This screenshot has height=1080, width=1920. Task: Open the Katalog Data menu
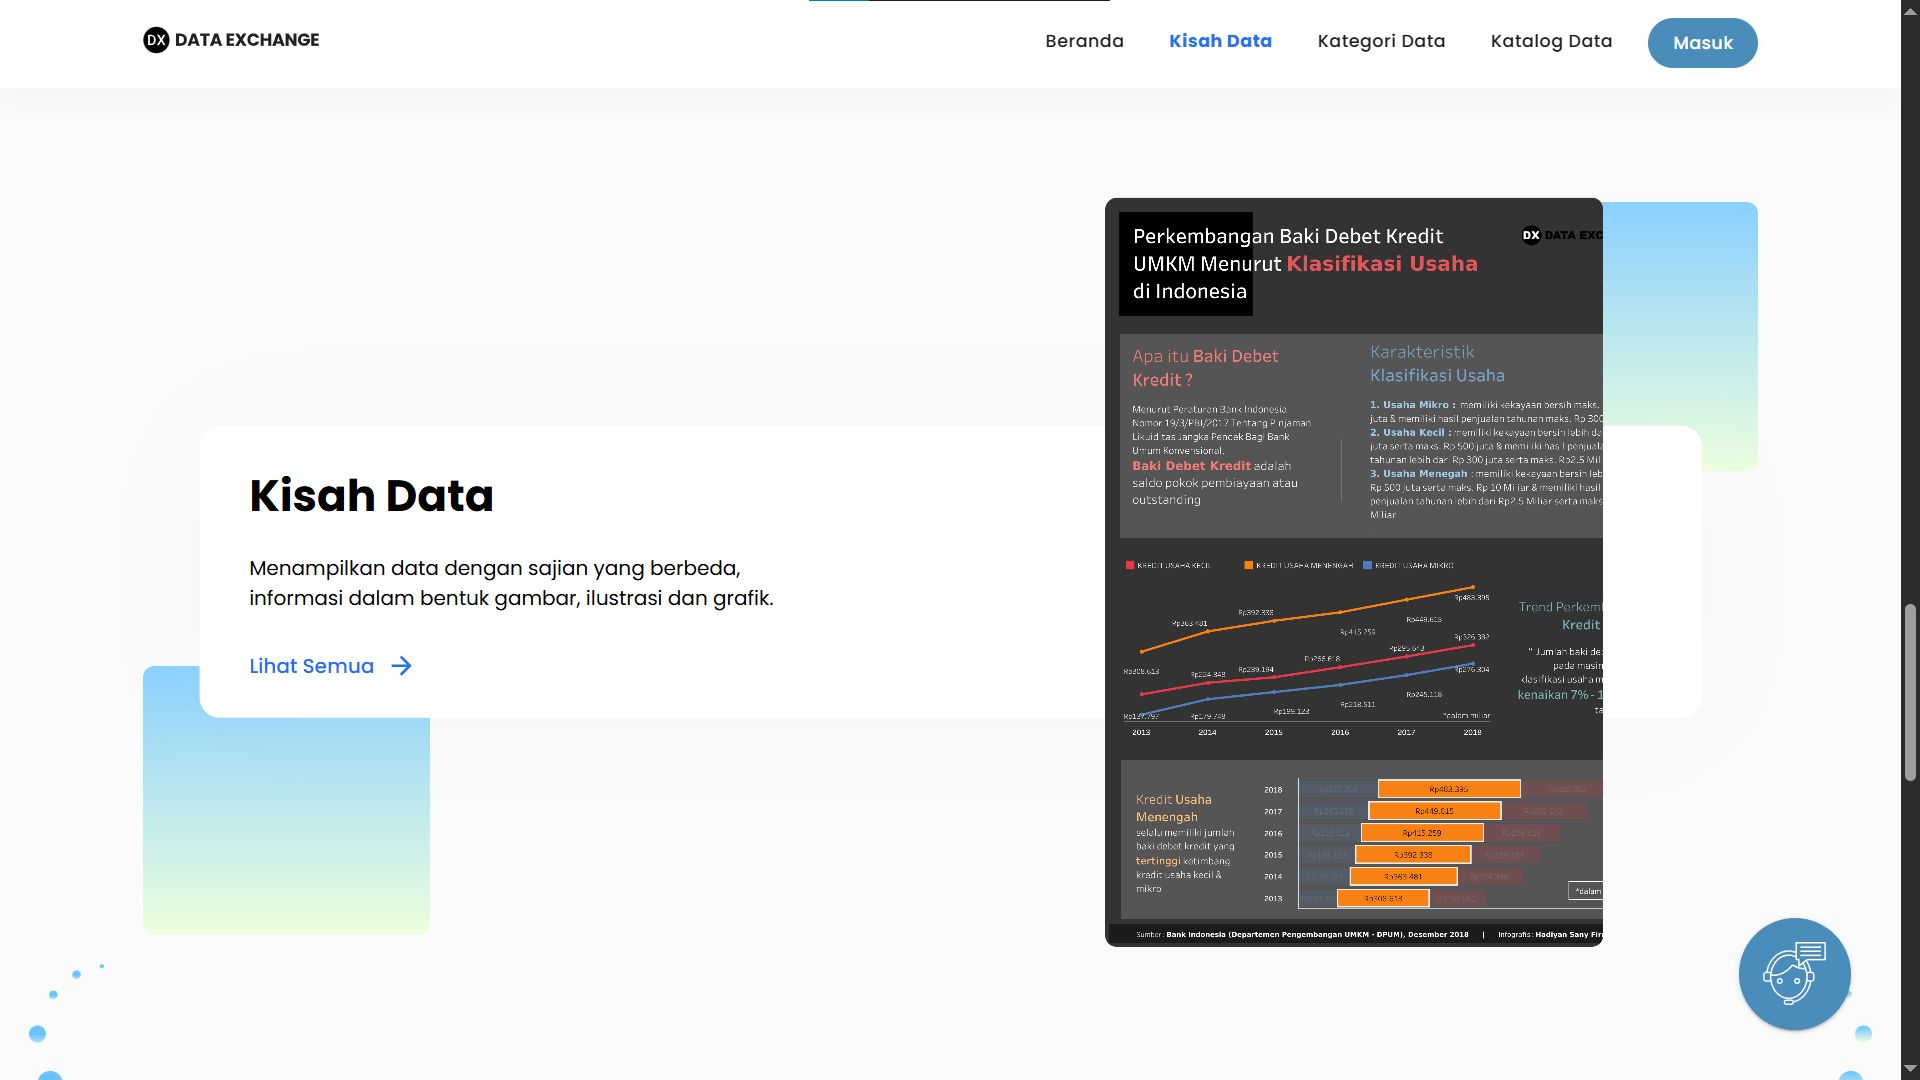[1551, 41]
